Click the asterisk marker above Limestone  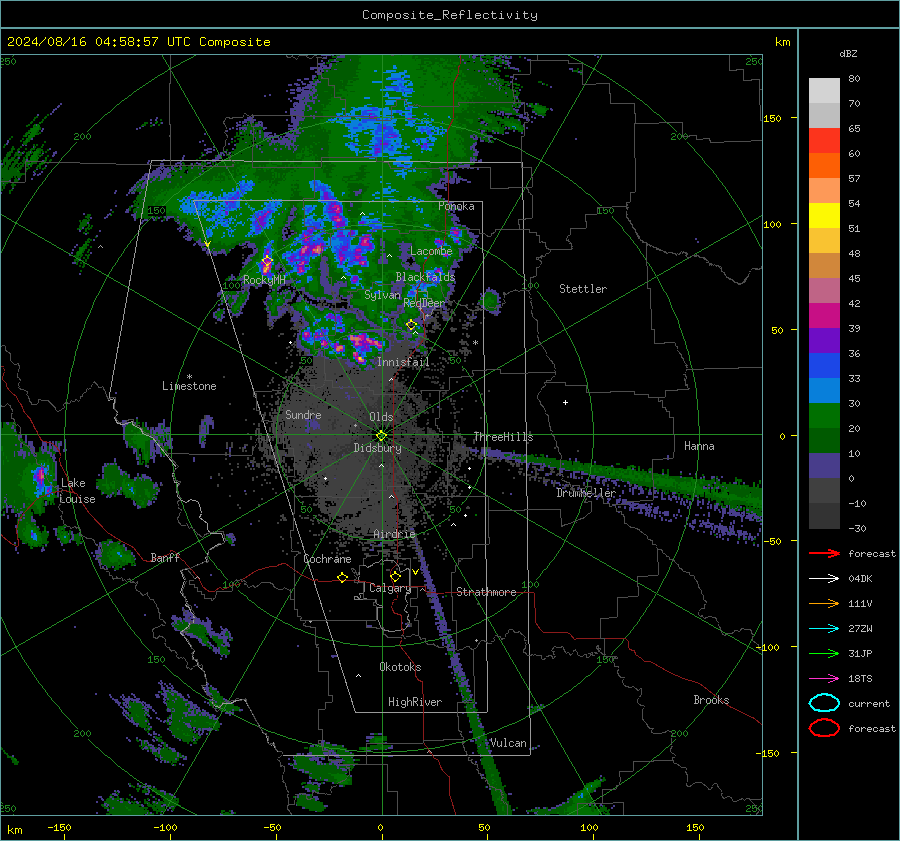(189, 377)
